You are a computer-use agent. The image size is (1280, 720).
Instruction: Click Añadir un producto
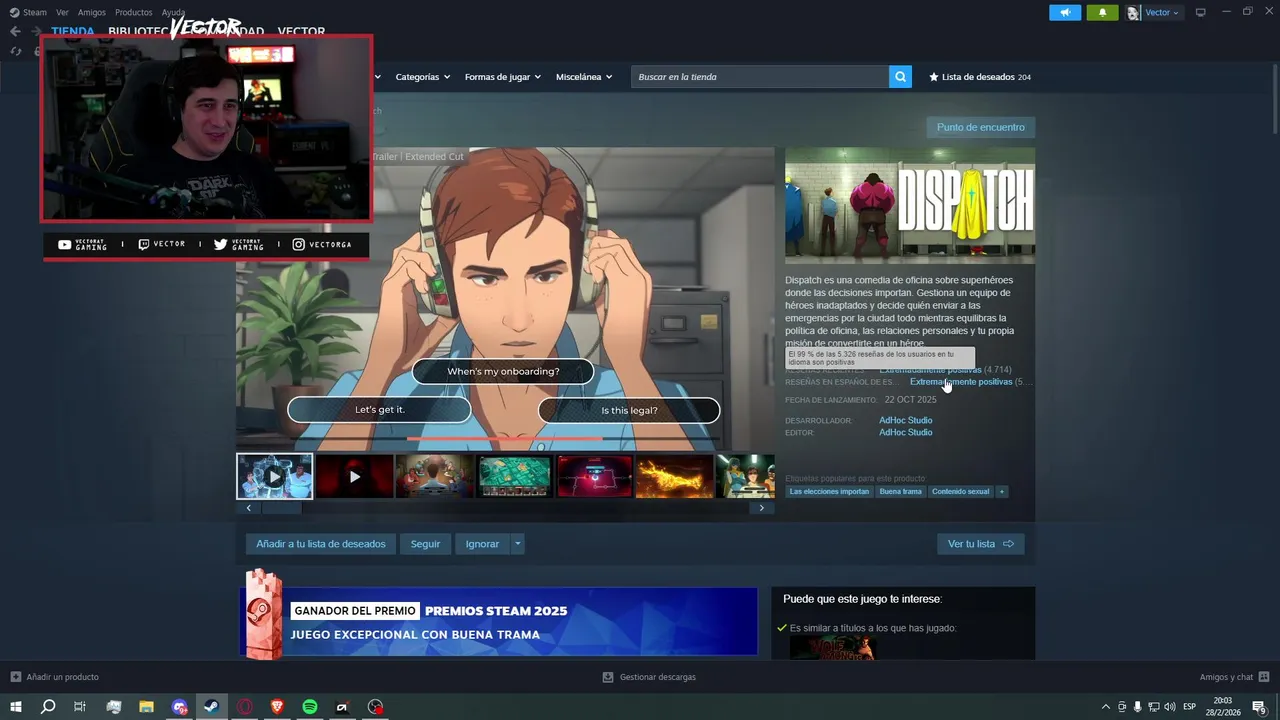point(55,677)
